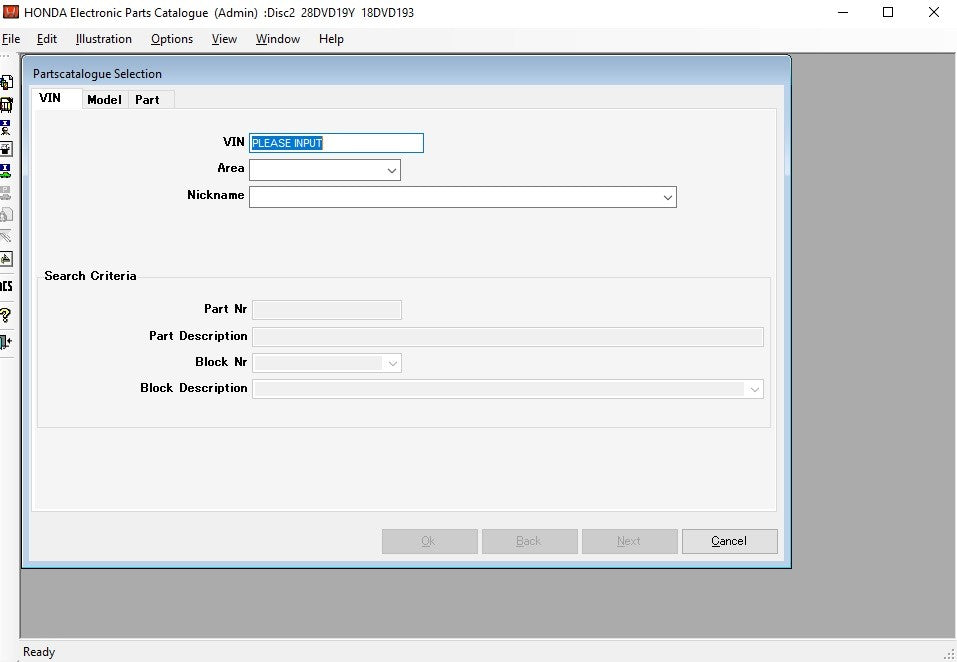The height and width of the screenshot is (662, 957).
Task: Click the VIN input field
Action: point(336,143)
